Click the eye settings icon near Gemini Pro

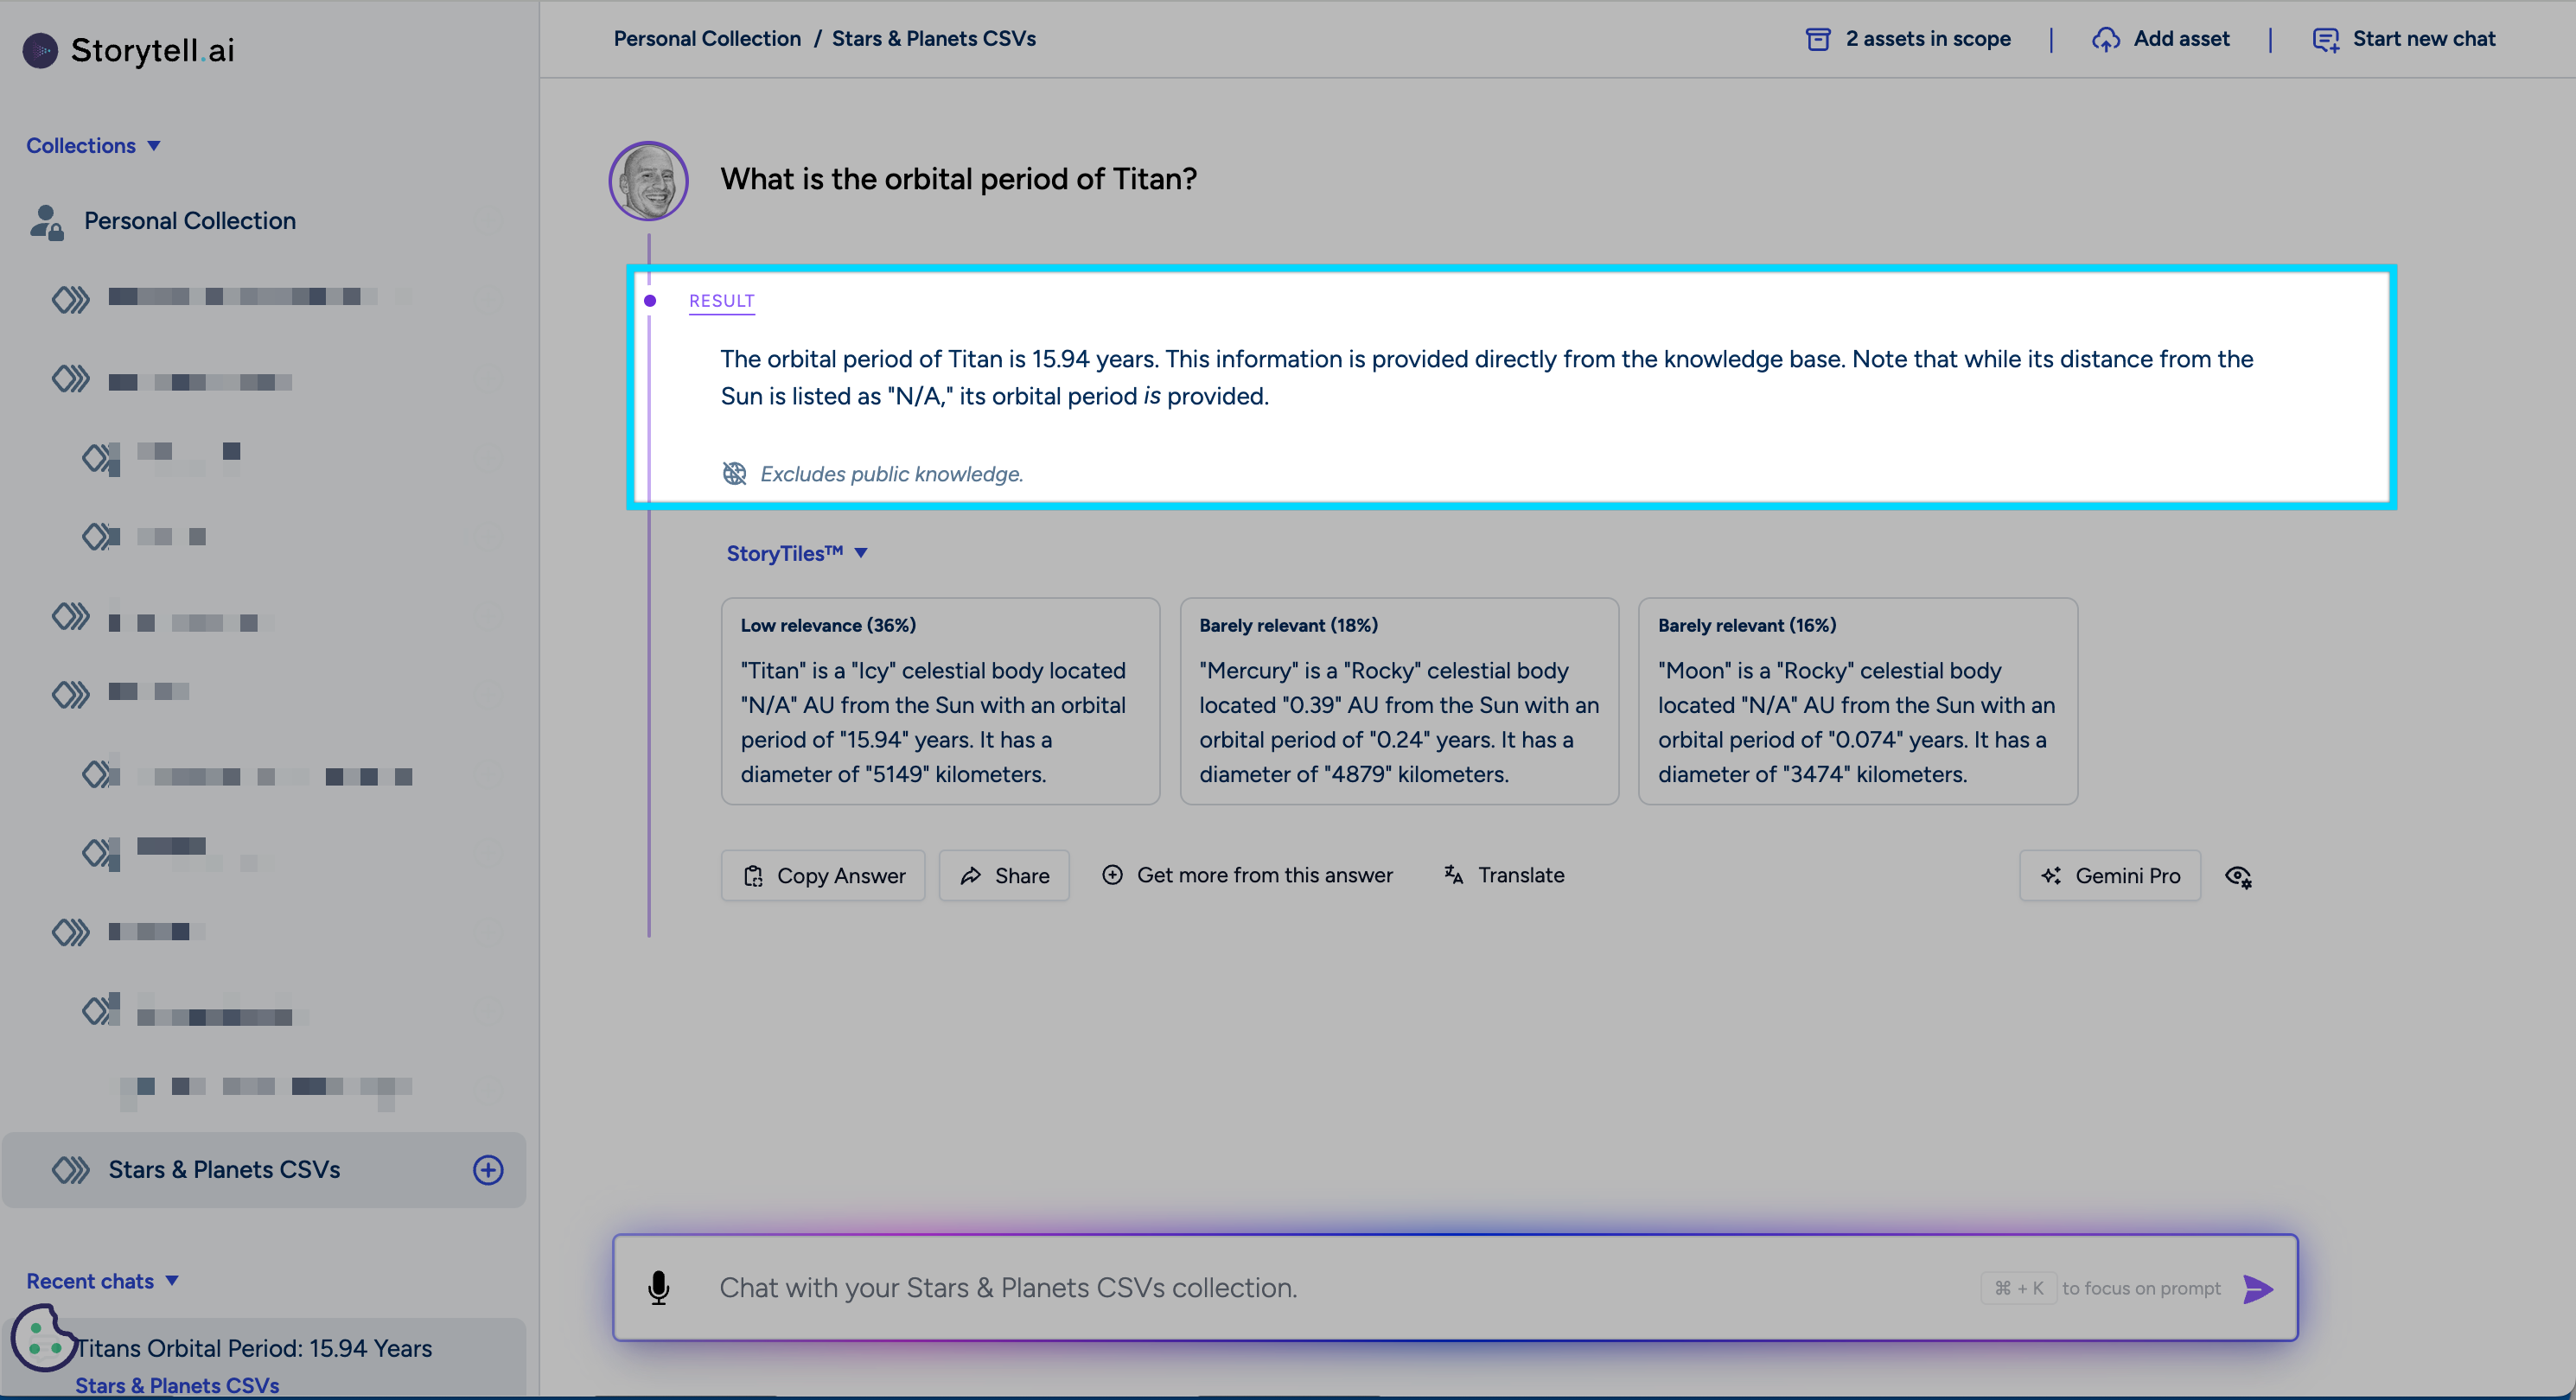pos(2238,876)
